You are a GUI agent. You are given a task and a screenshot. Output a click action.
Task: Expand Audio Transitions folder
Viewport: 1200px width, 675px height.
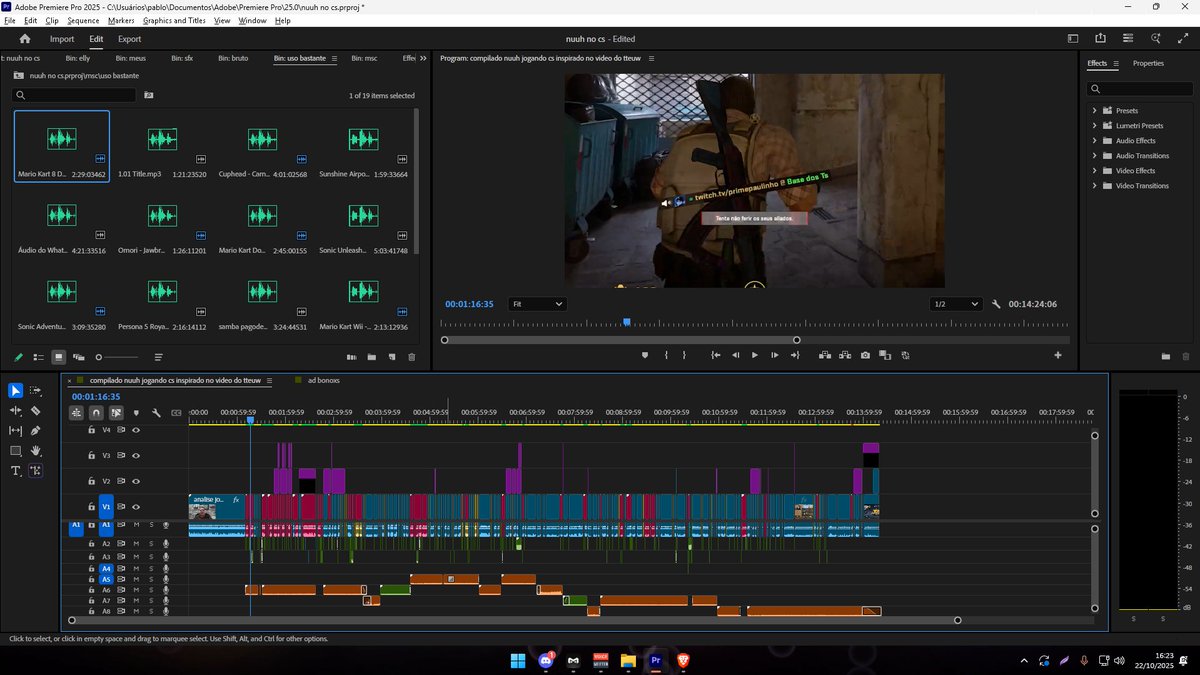click(1095, 155)
